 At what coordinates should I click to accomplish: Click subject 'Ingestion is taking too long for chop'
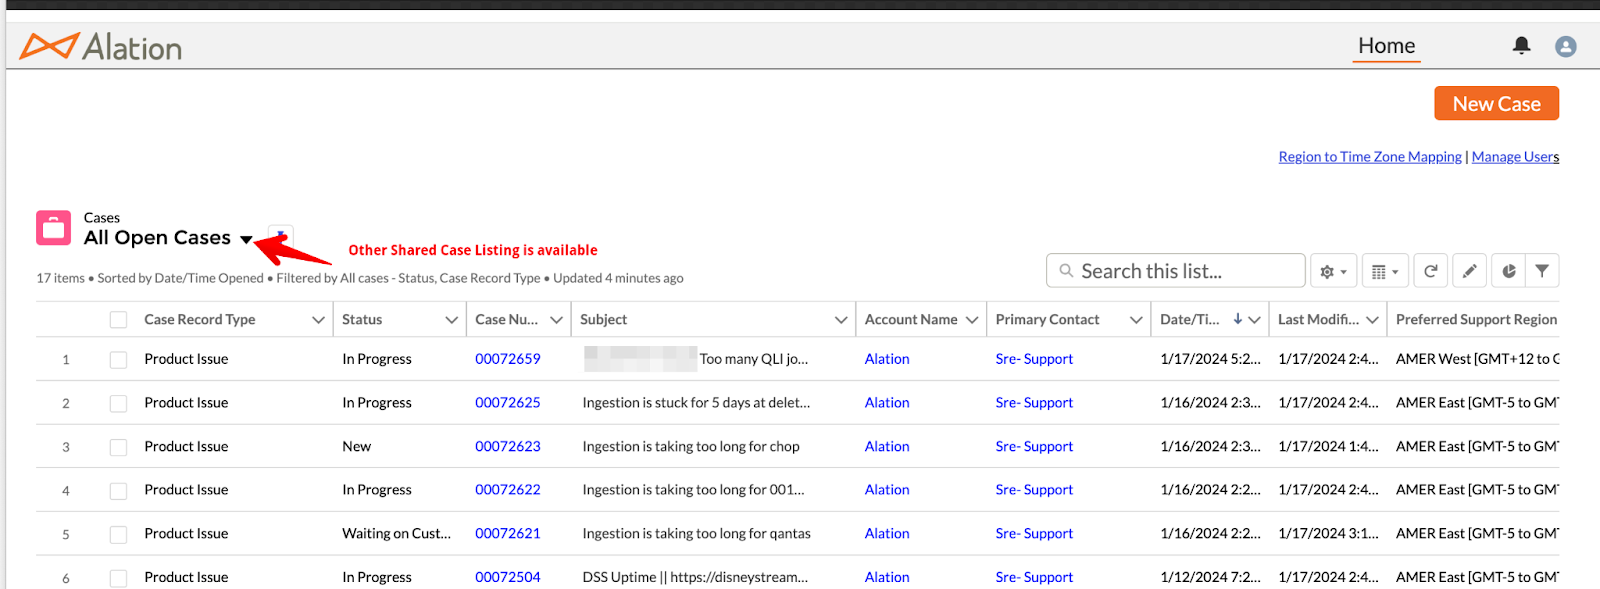pos(691,447)
